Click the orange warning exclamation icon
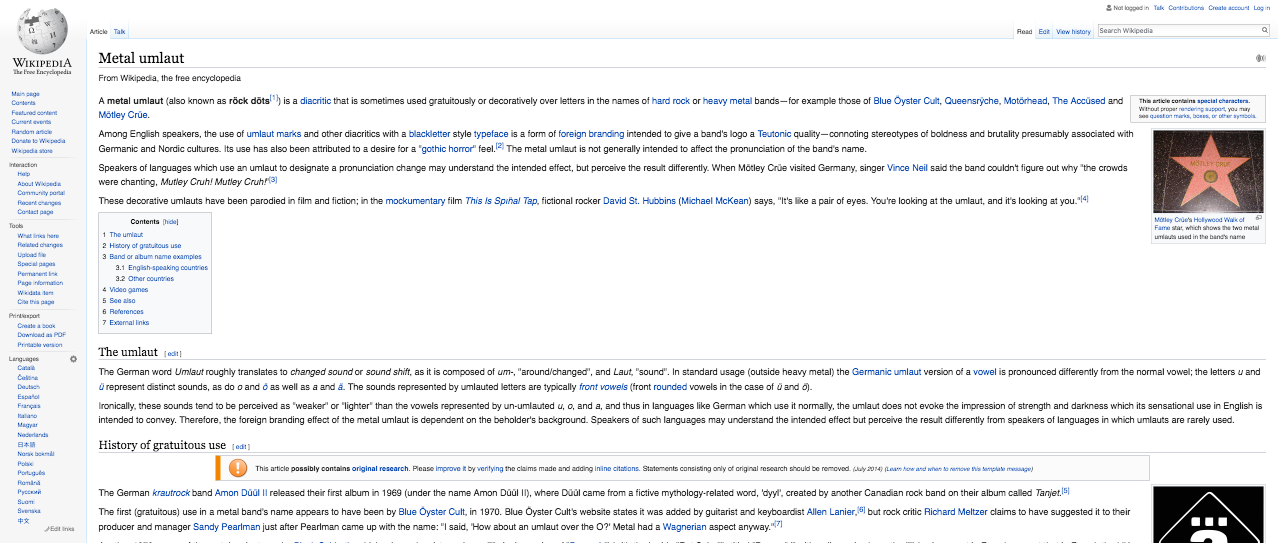The image size is (1278, 543). click(238, 468)
